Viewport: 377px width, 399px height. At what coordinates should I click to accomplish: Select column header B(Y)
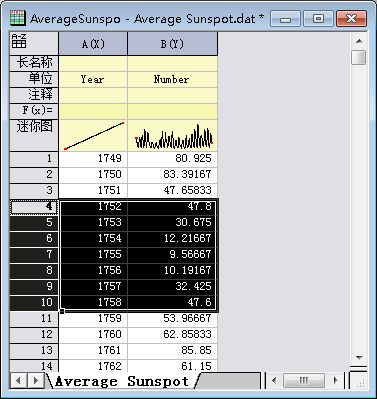tap(172, 44)
